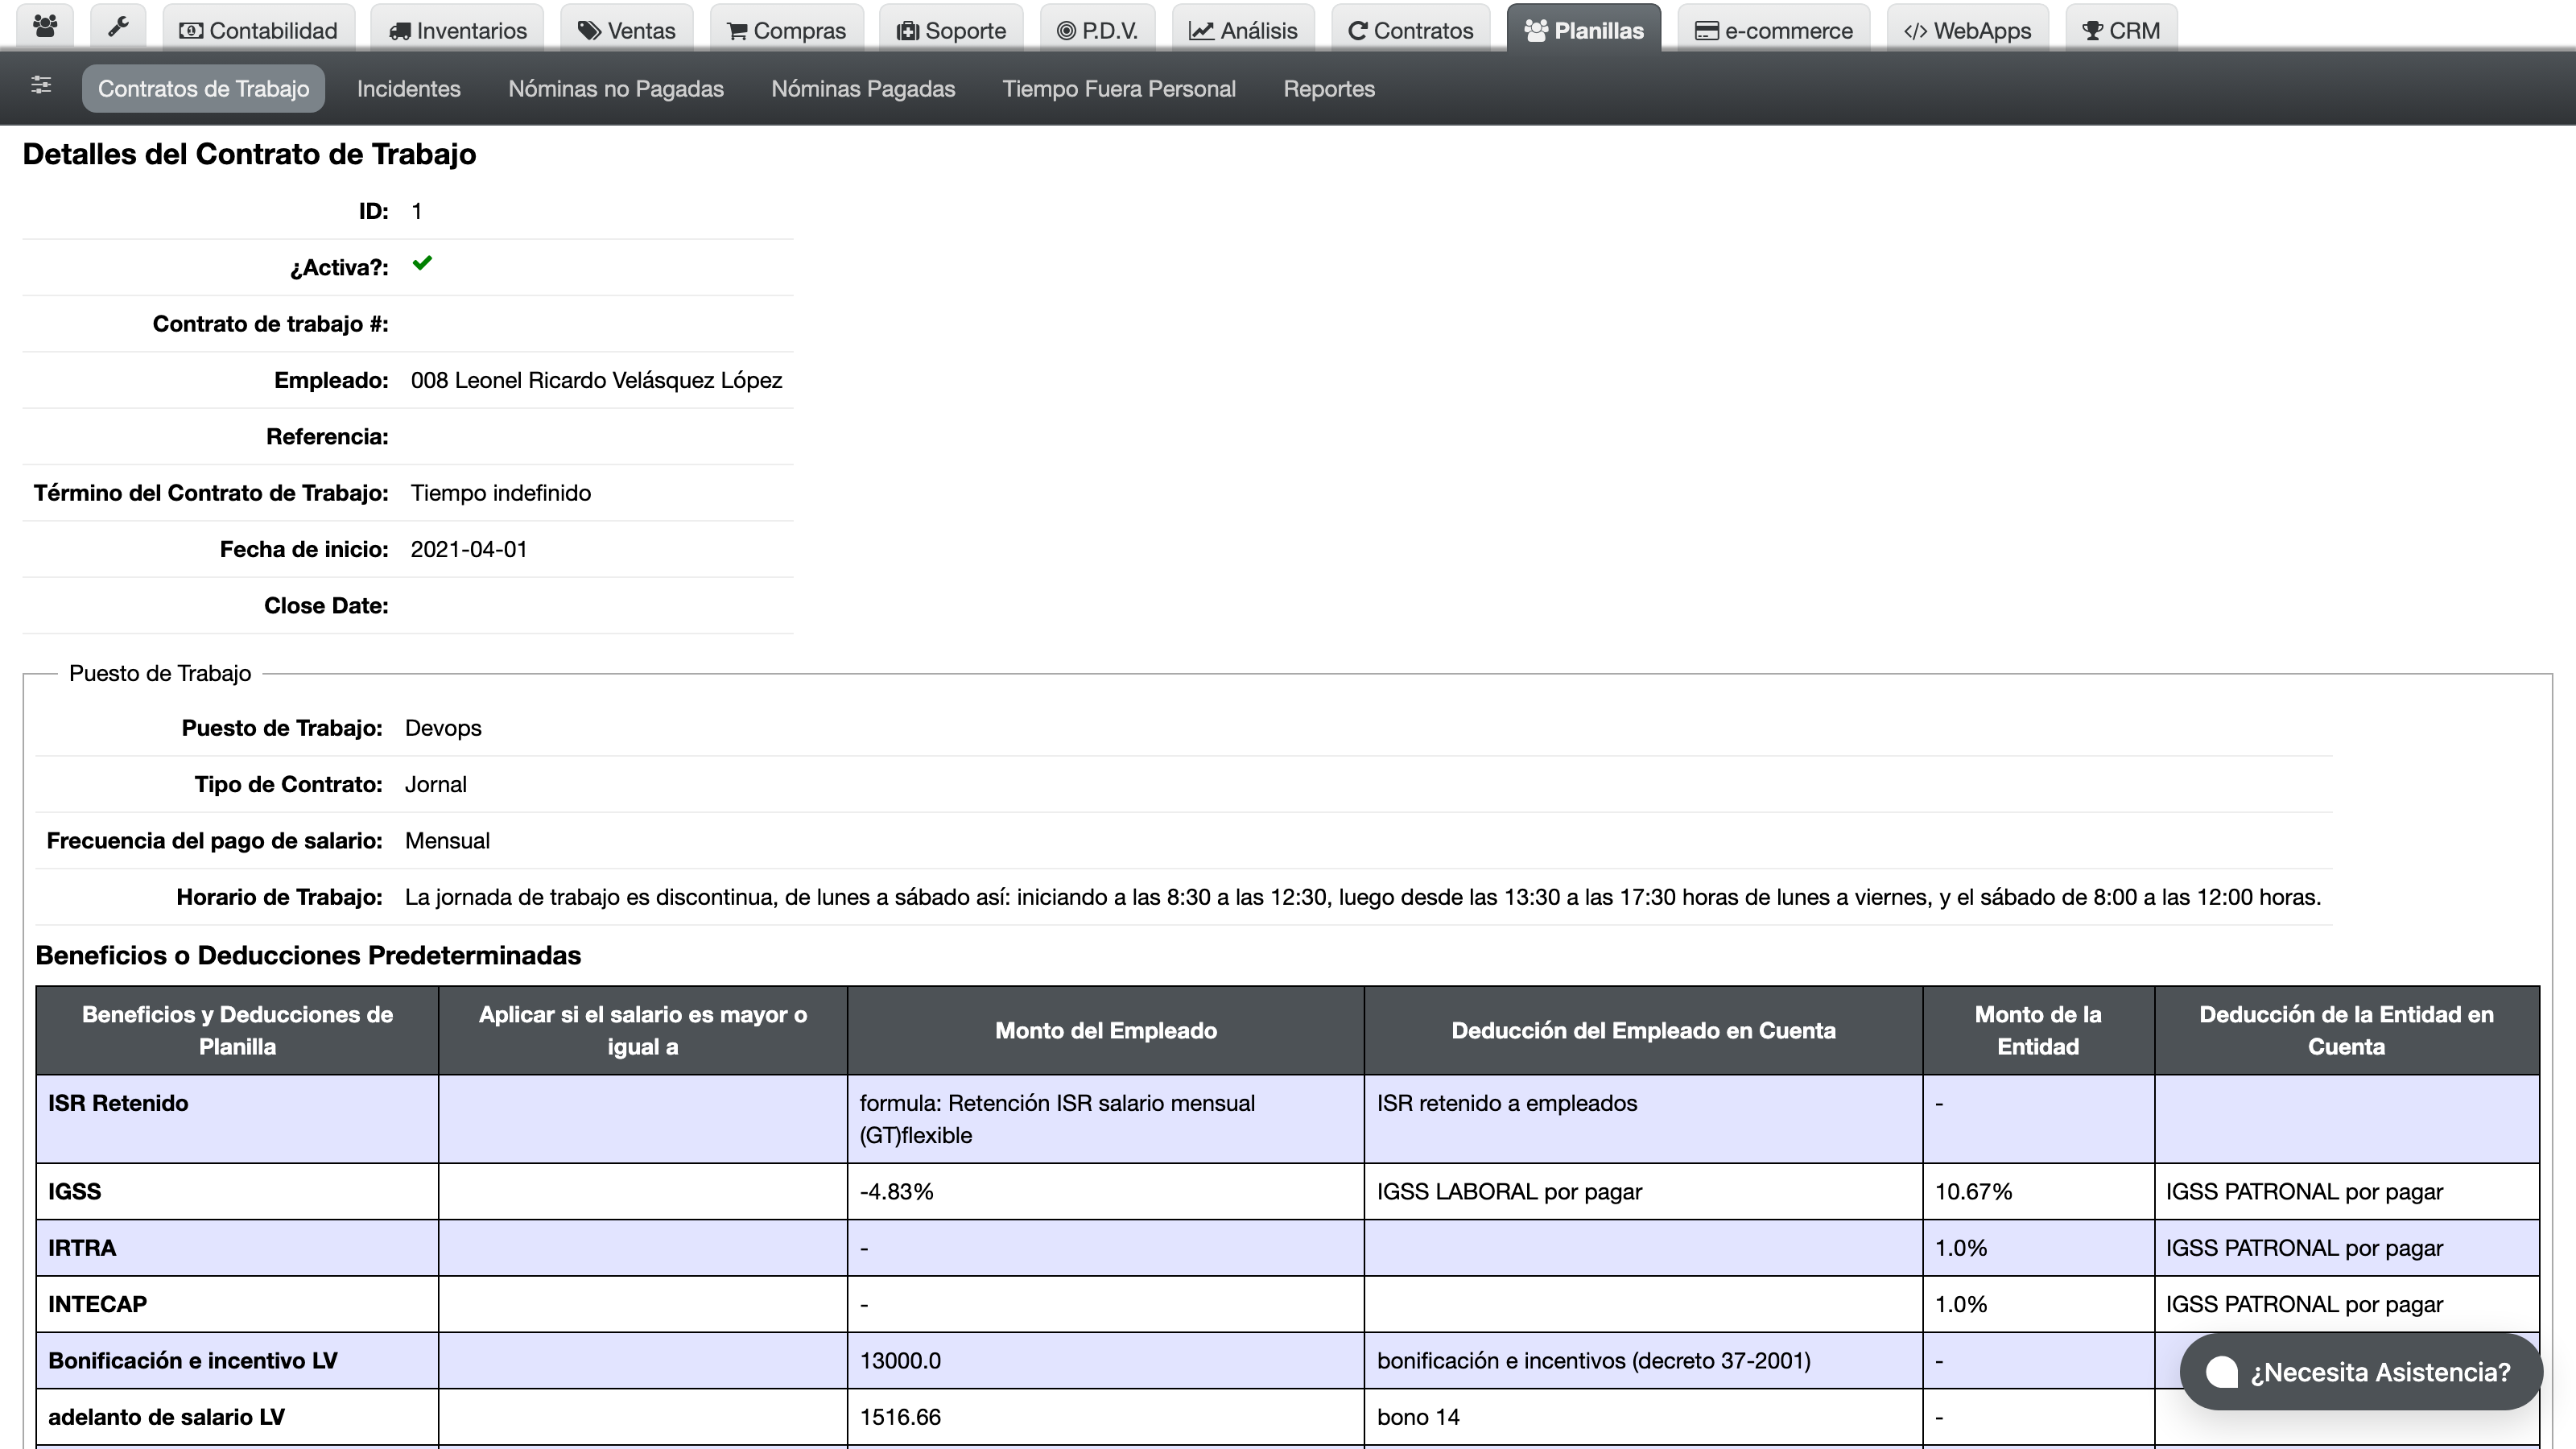Open Tiempo Fuera Personal

pos(1119,88)
